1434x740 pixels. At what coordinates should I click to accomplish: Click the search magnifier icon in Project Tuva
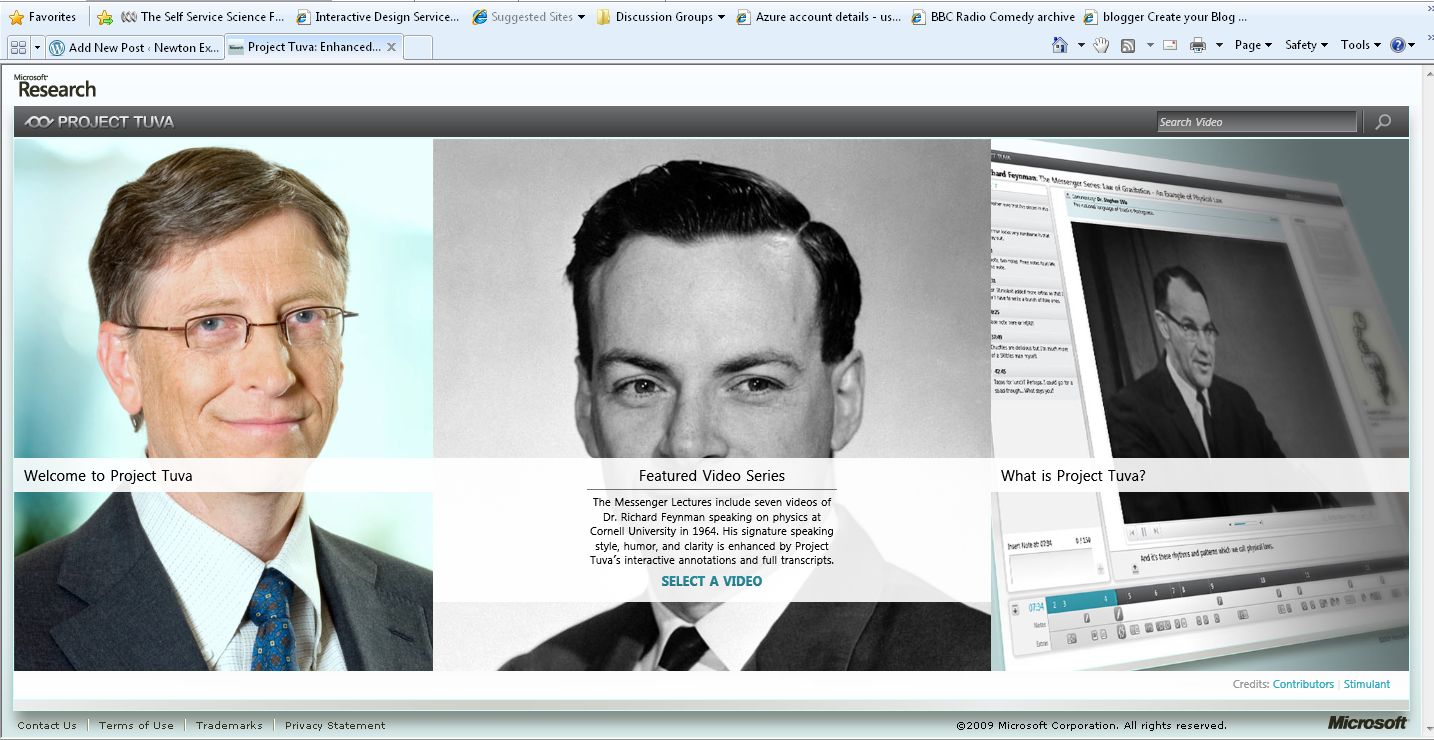click(1383, 122)
